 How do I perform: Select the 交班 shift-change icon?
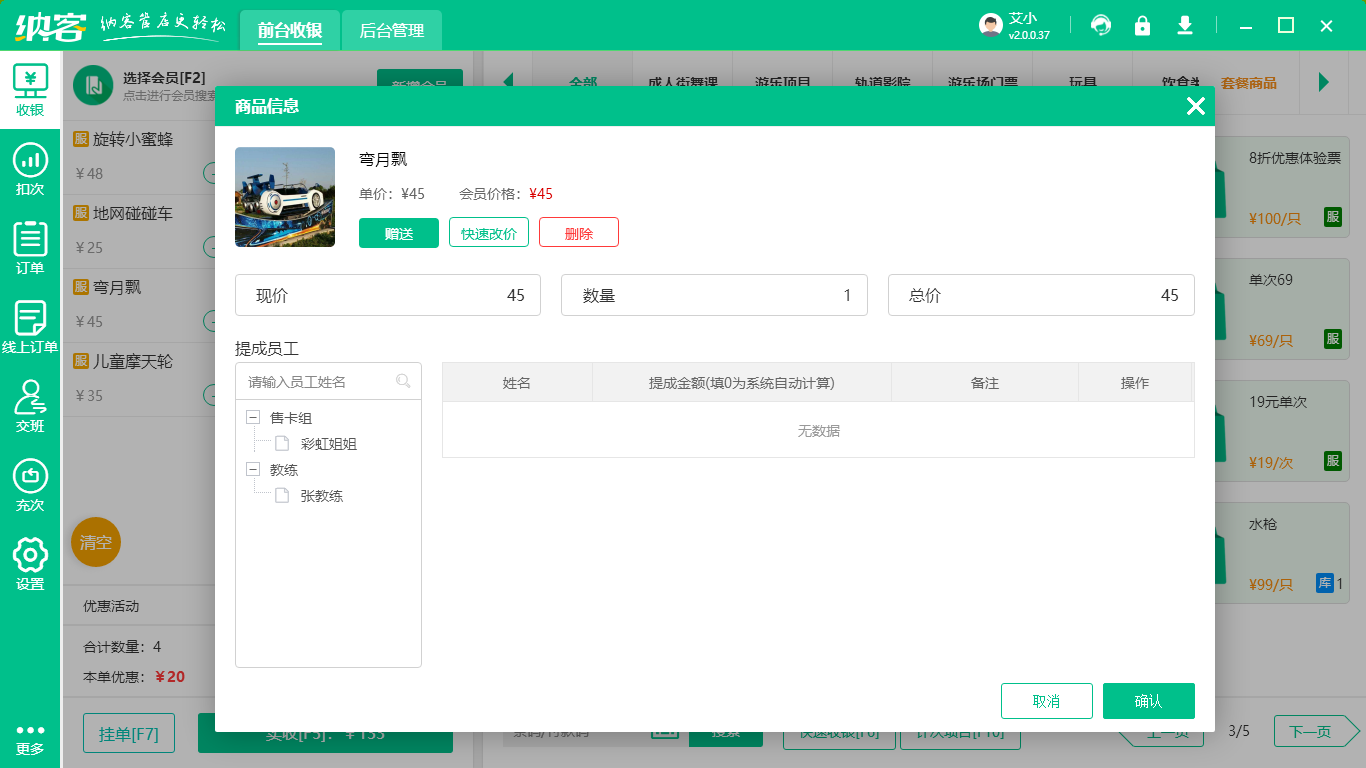(30, 408)
